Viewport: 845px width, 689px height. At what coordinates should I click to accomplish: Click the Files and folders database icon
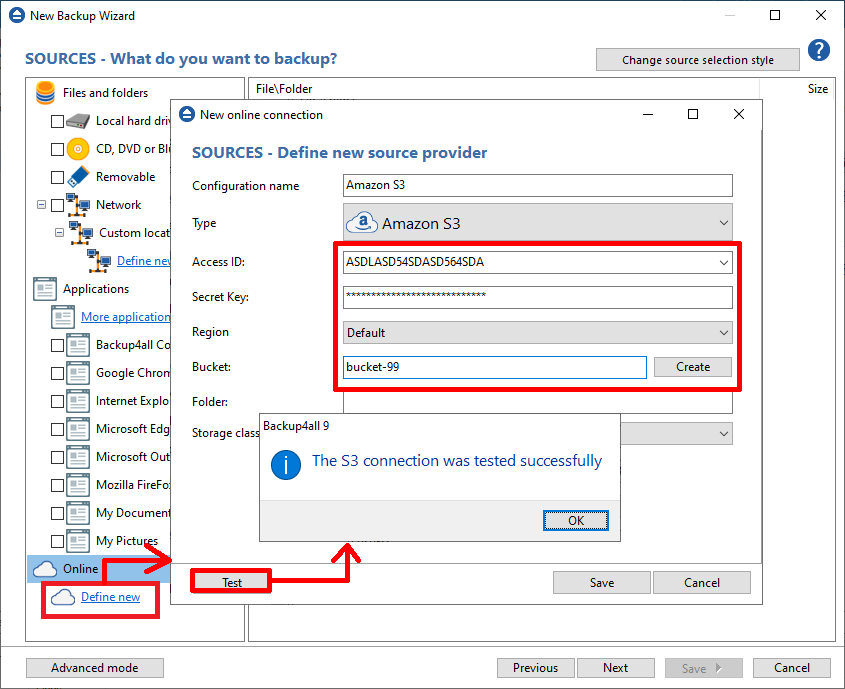coord(45,93)
